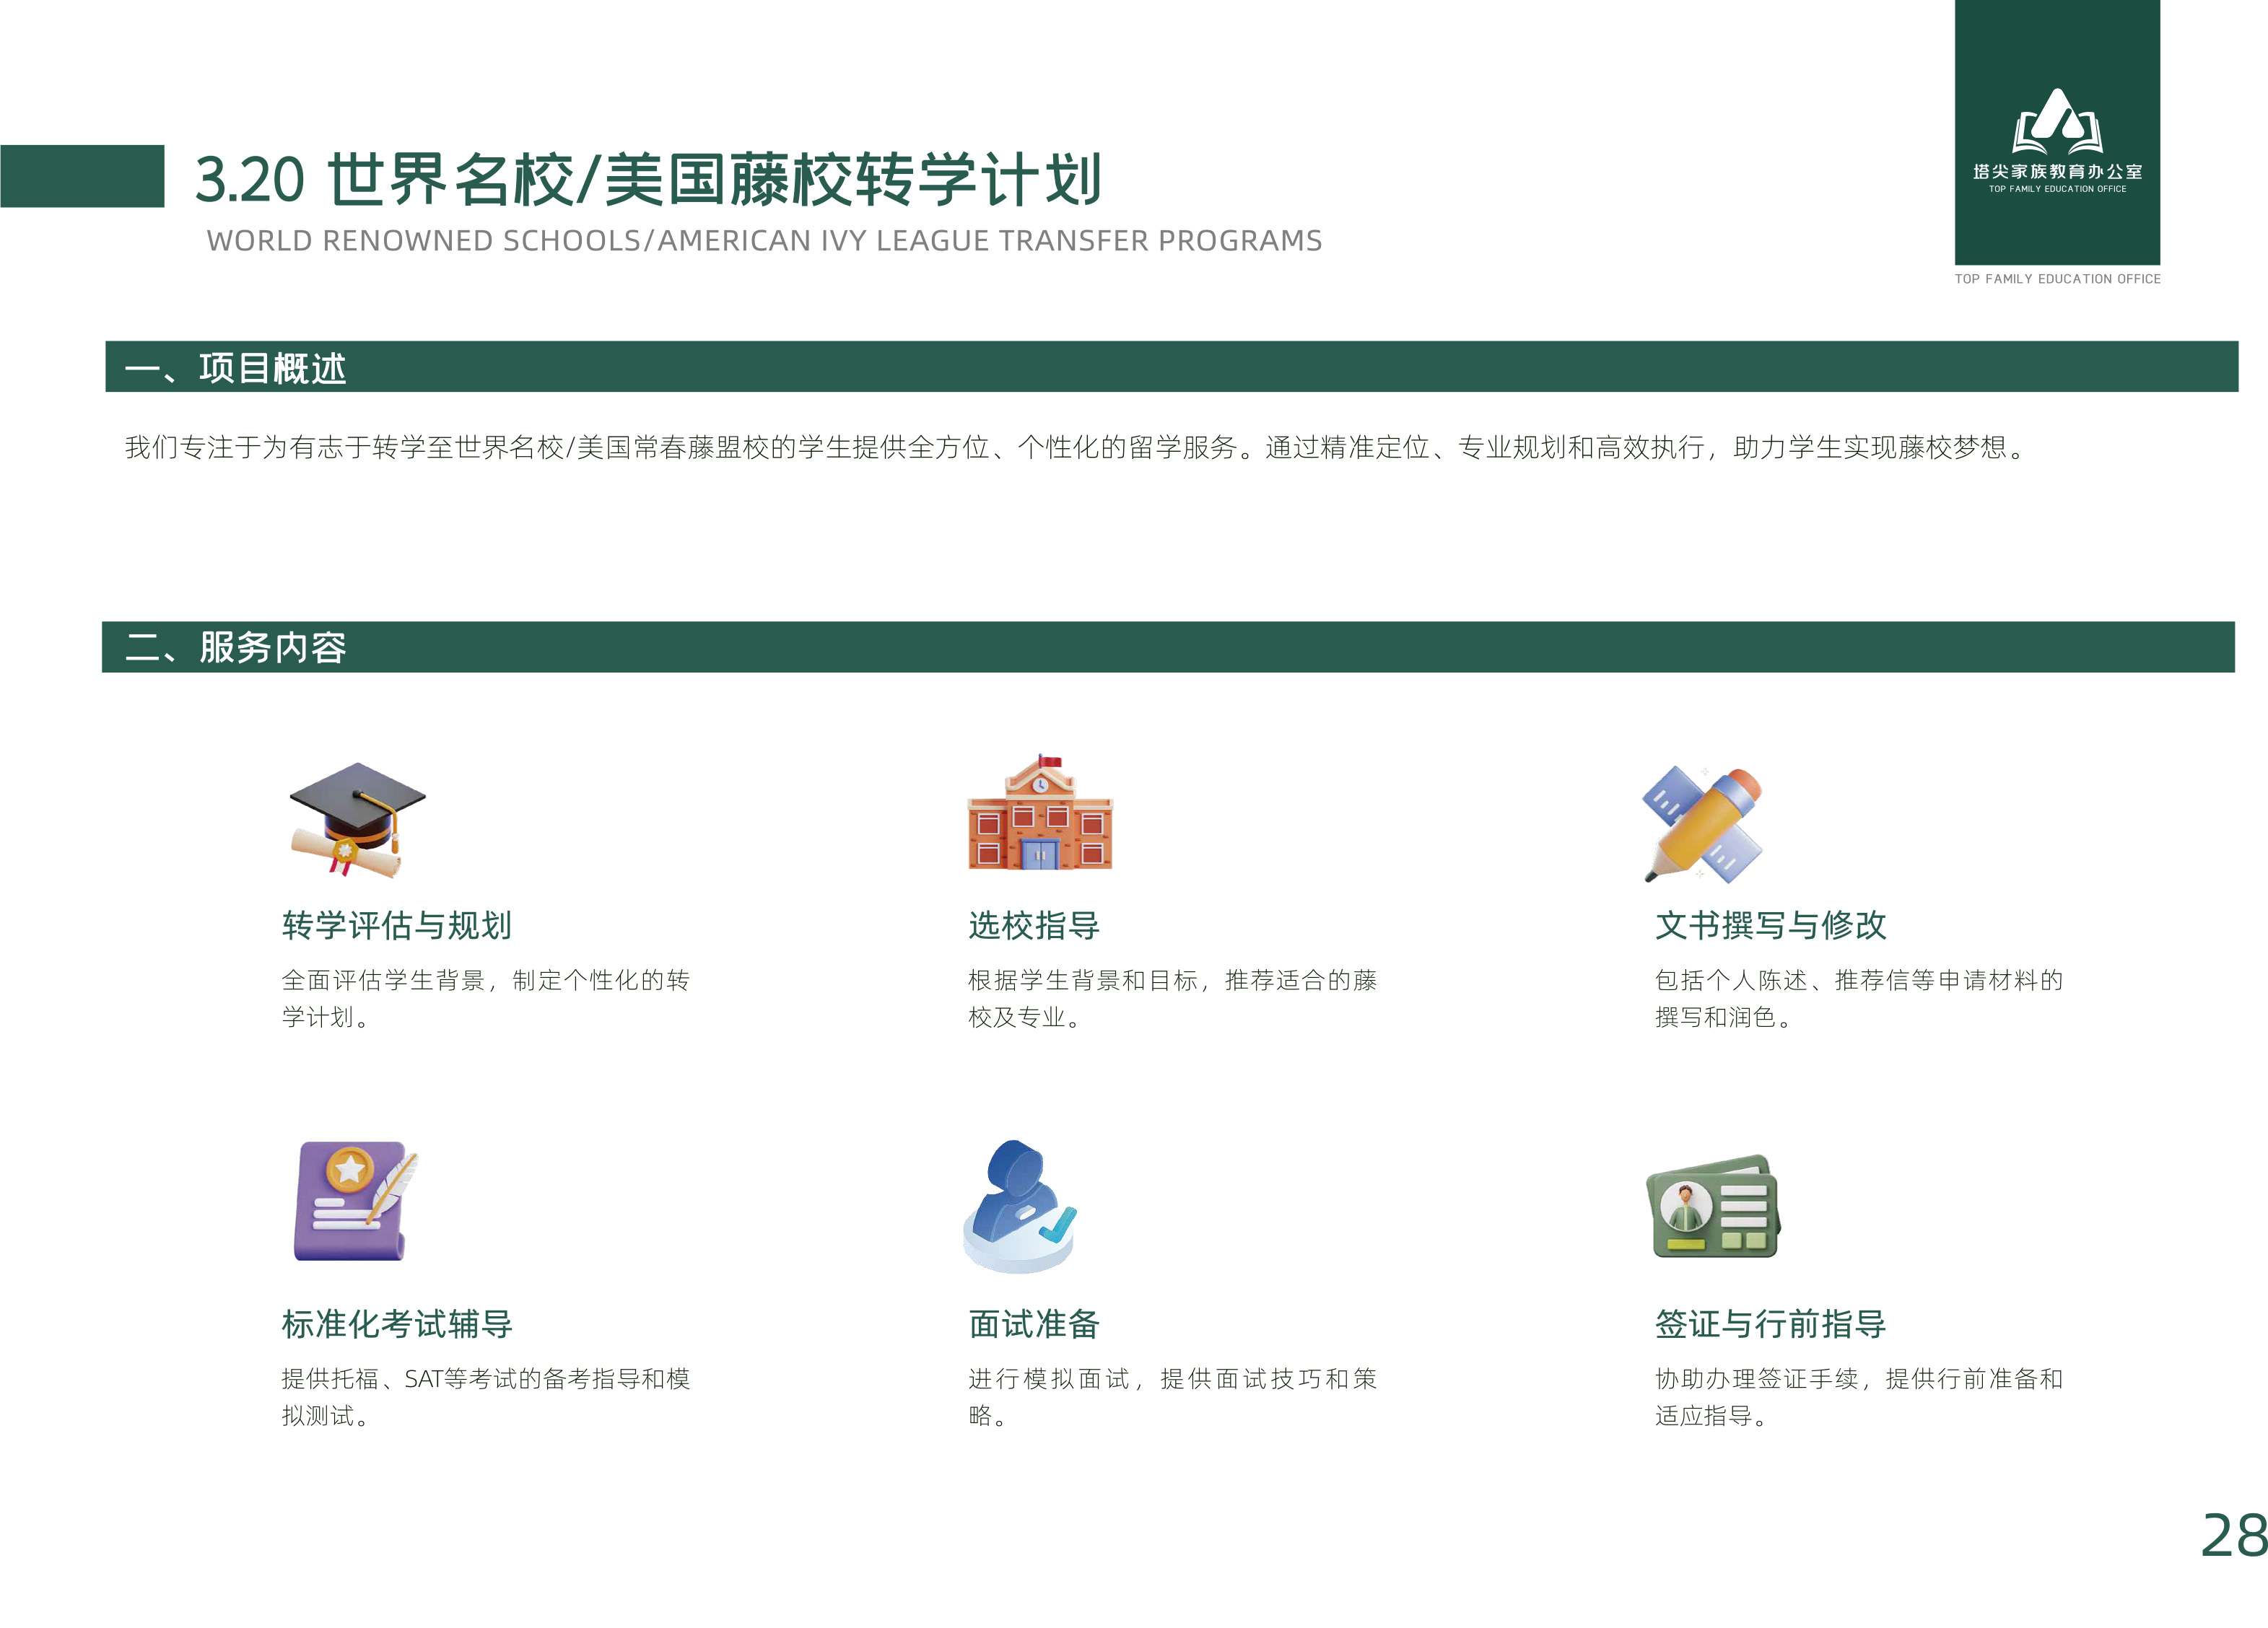Click the graduation cap and diploma icon
2268x1628 pixels.
357,818
